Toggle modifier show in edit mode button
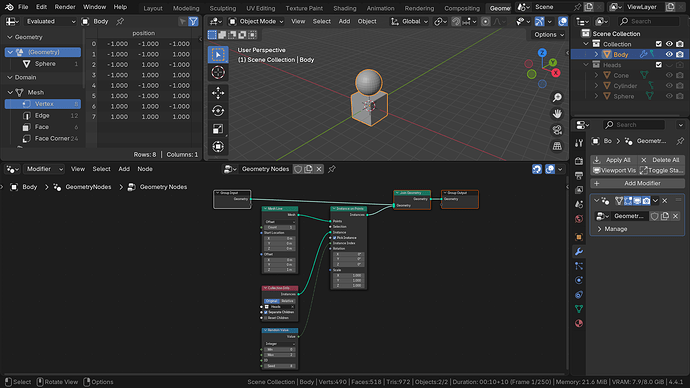The image size is (690, 388). [x=628, y=201]
